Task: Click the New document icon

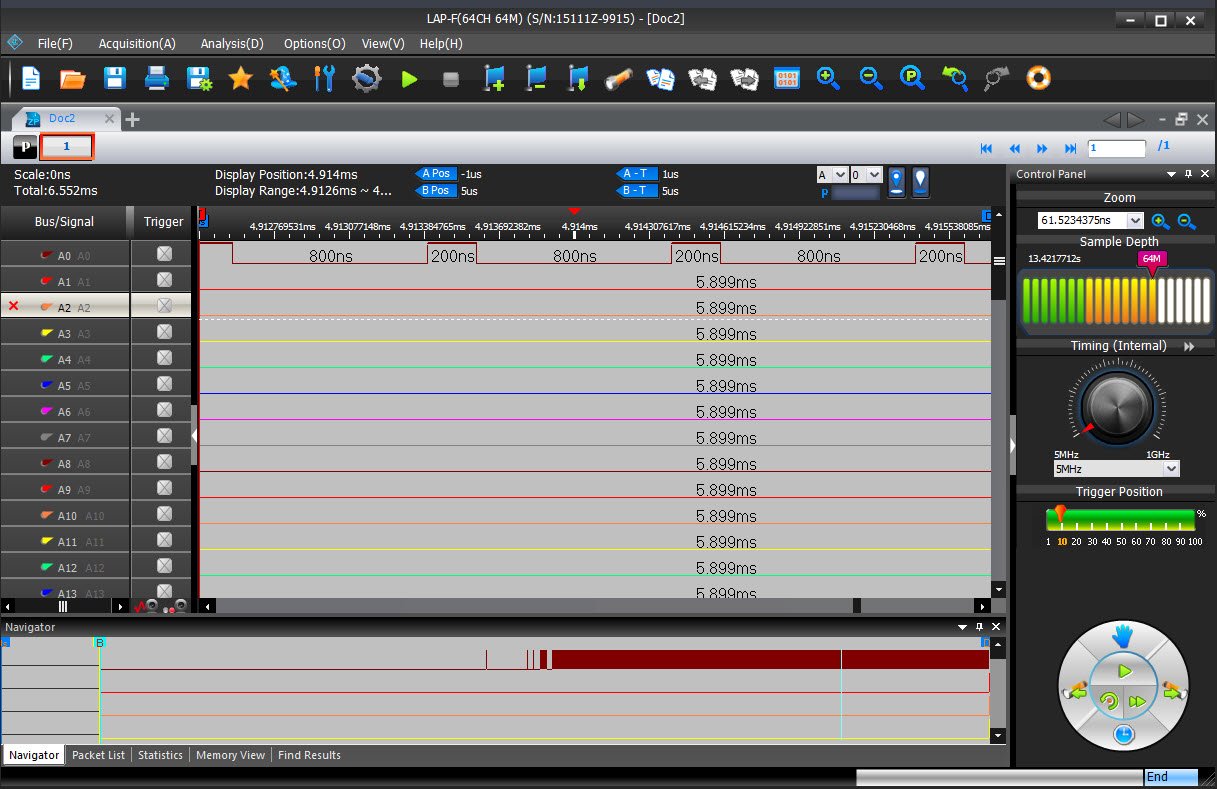Action: (x=31, y=78)
